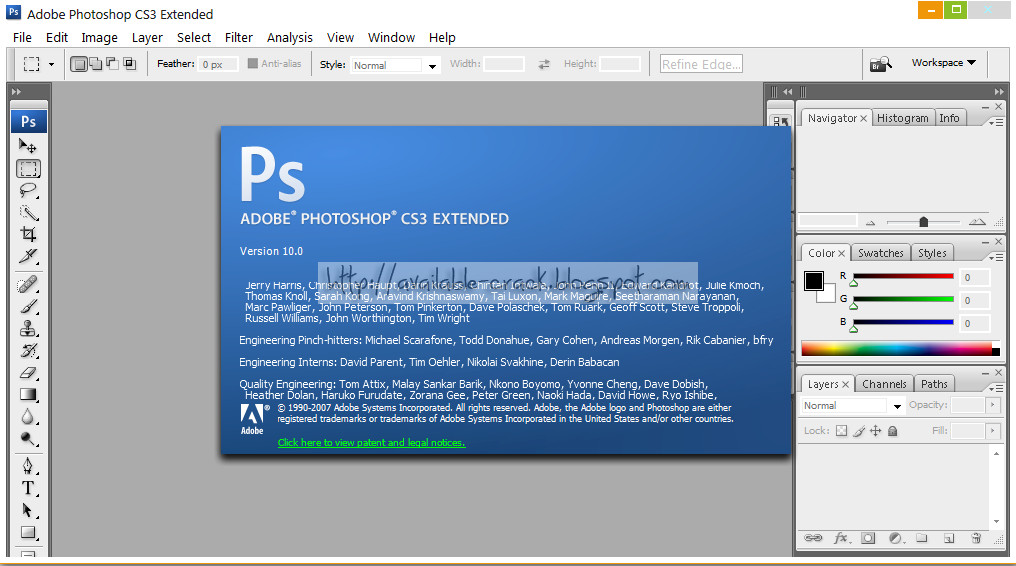Choose Intersect with selection mode
The height and width of the screenshot is (566, 1016).
(x=130, y=63)
